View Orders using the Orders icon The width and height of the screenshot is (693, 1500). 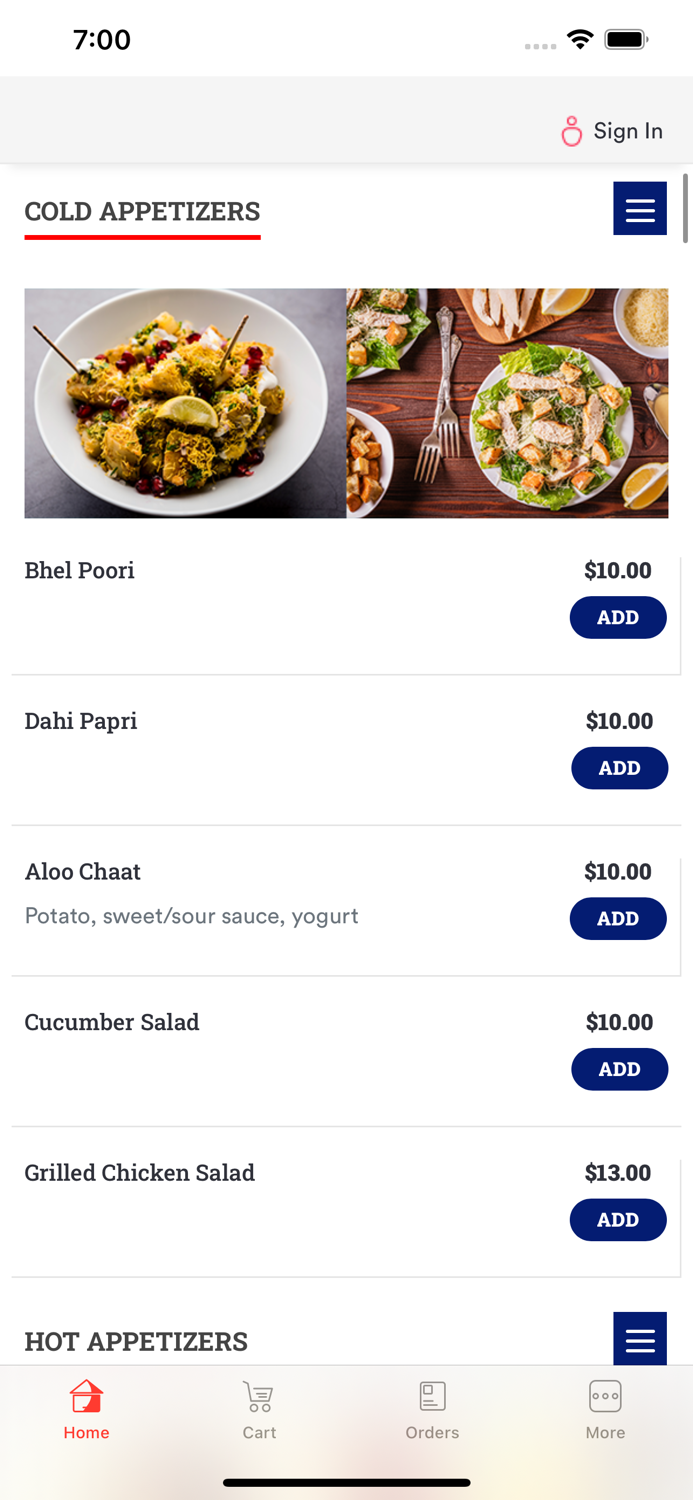pos(432,1395)
